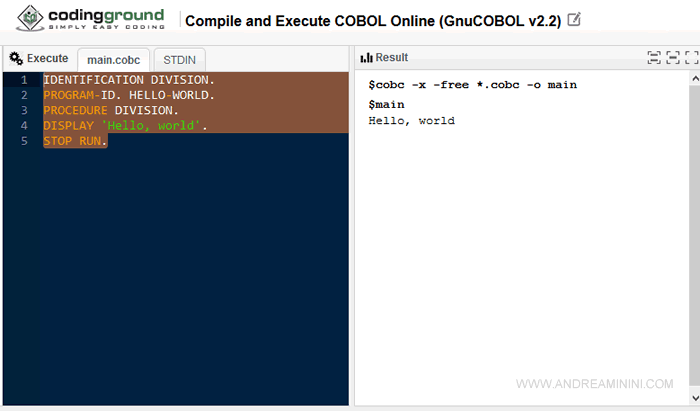Place cursor in the IDENTIFICATION DIVISION line
The width and height of the screenshot is (700, 411).
click(x=128, y=79)
